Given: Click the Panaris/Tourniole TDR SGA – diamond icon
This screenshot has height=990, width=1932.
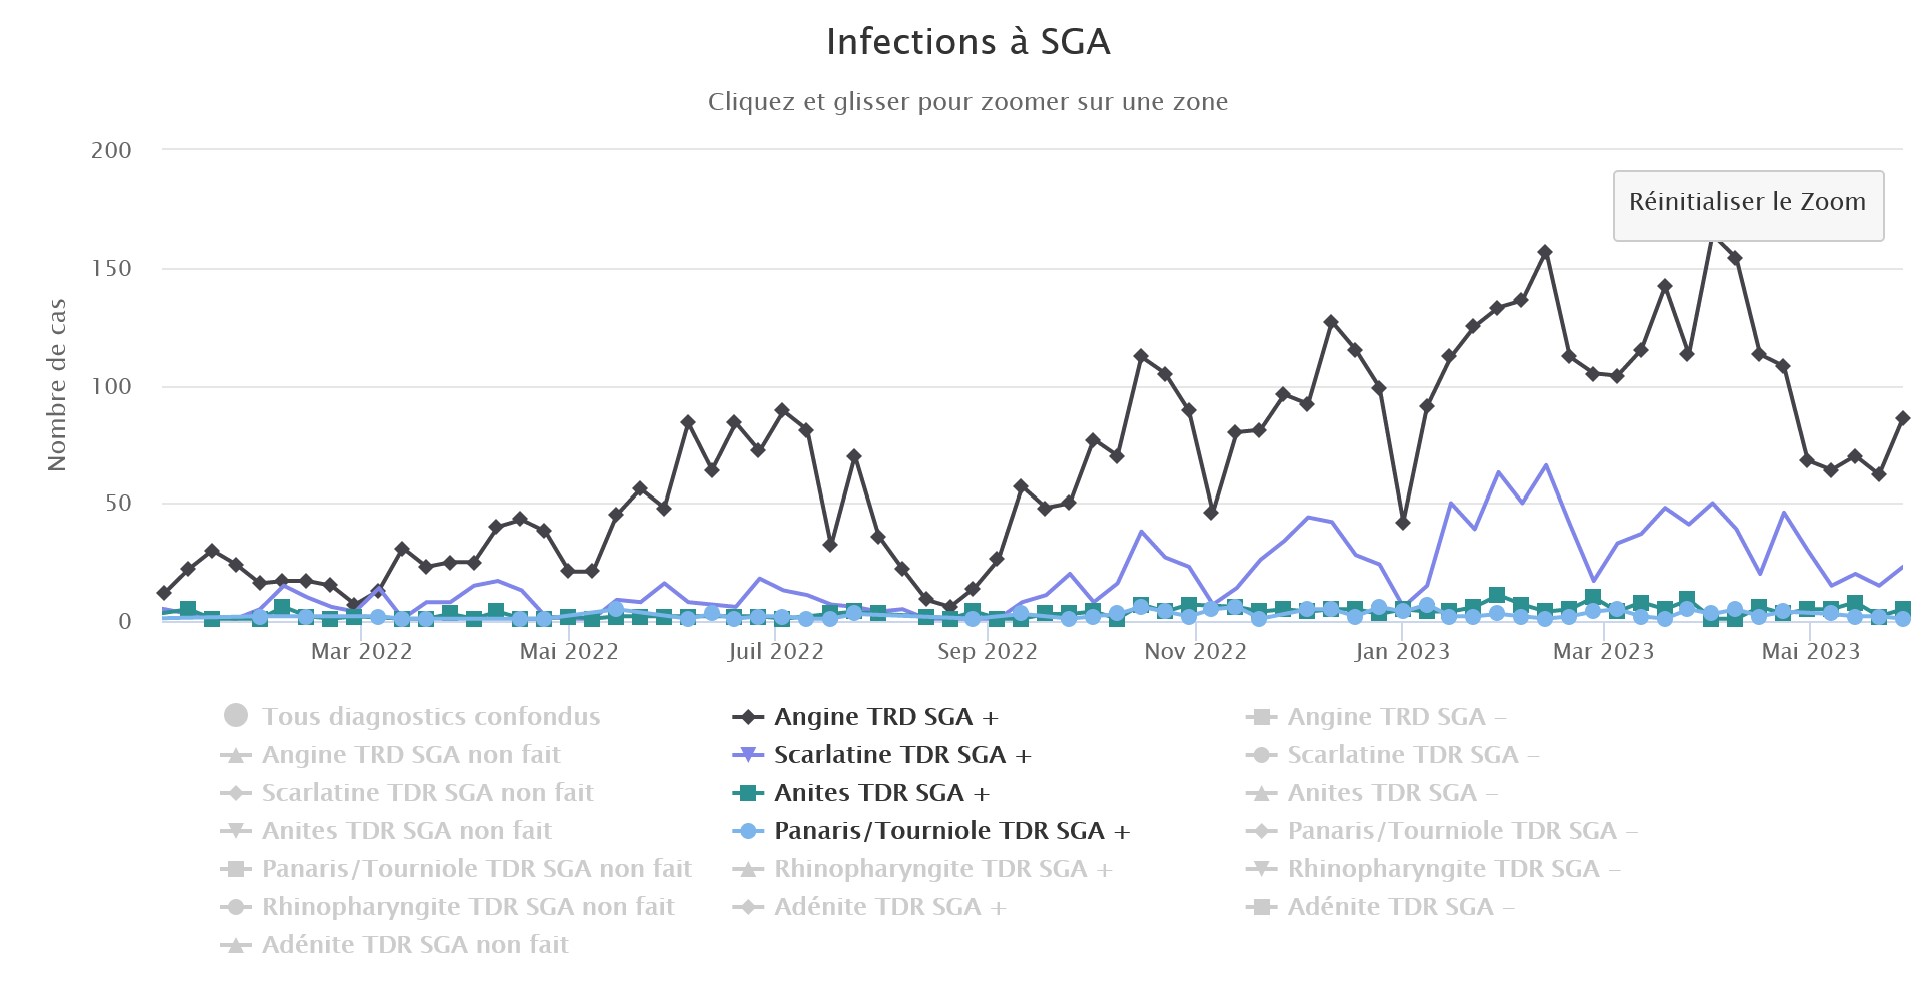Looking at the screenshot, I should click(1261, 831).
